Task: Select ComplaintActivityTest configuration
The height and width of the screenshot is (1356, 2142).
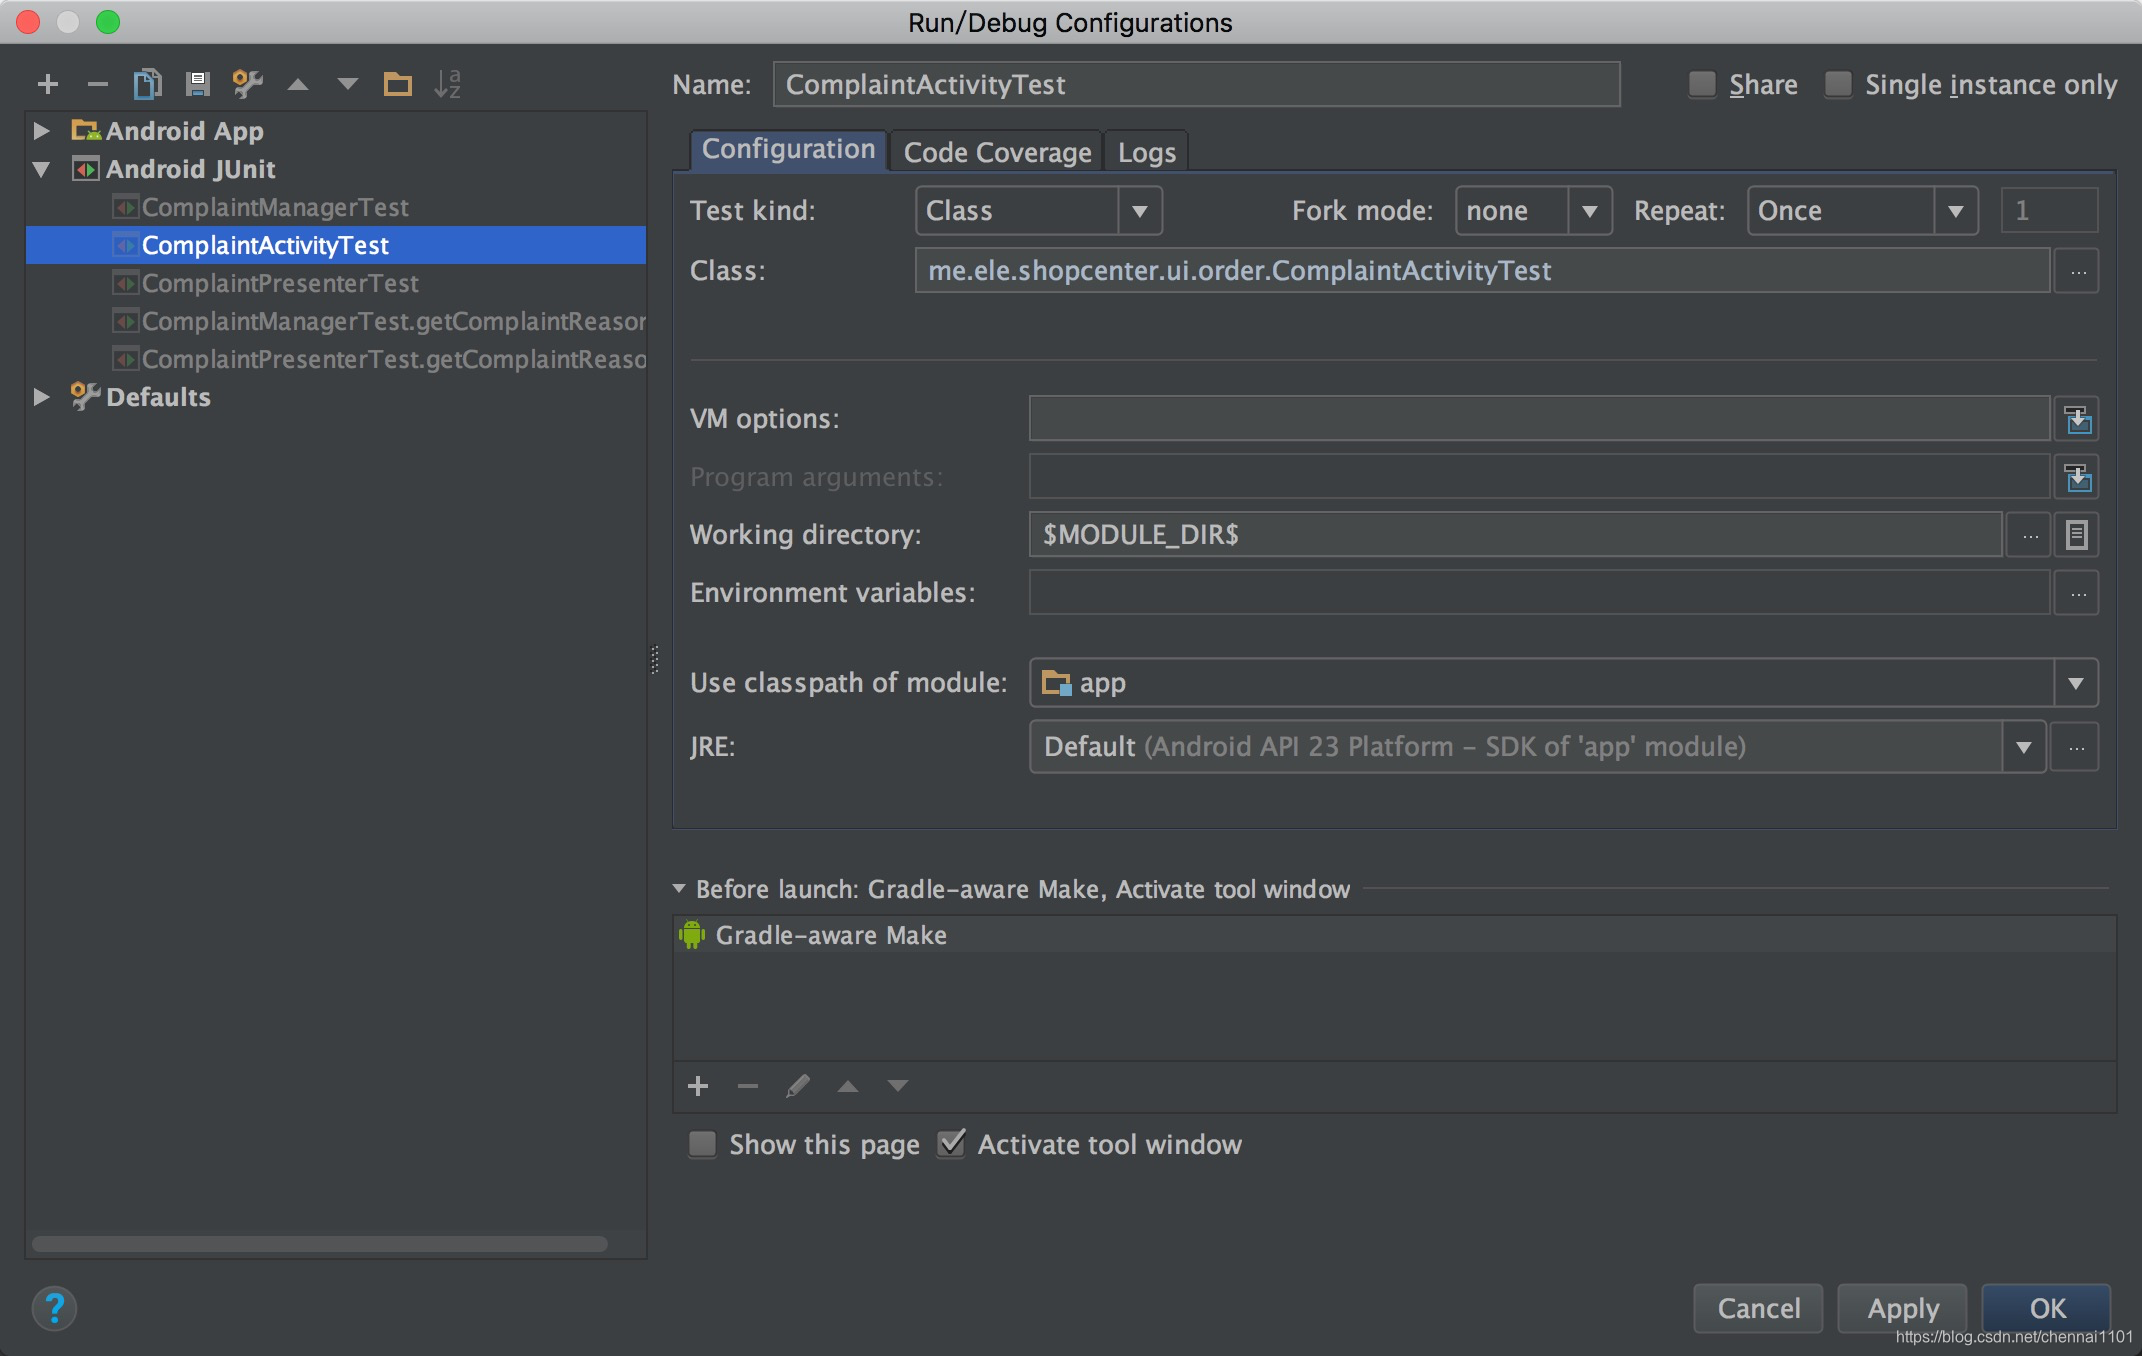Action: pyautogui.click(x=336, y=245)
